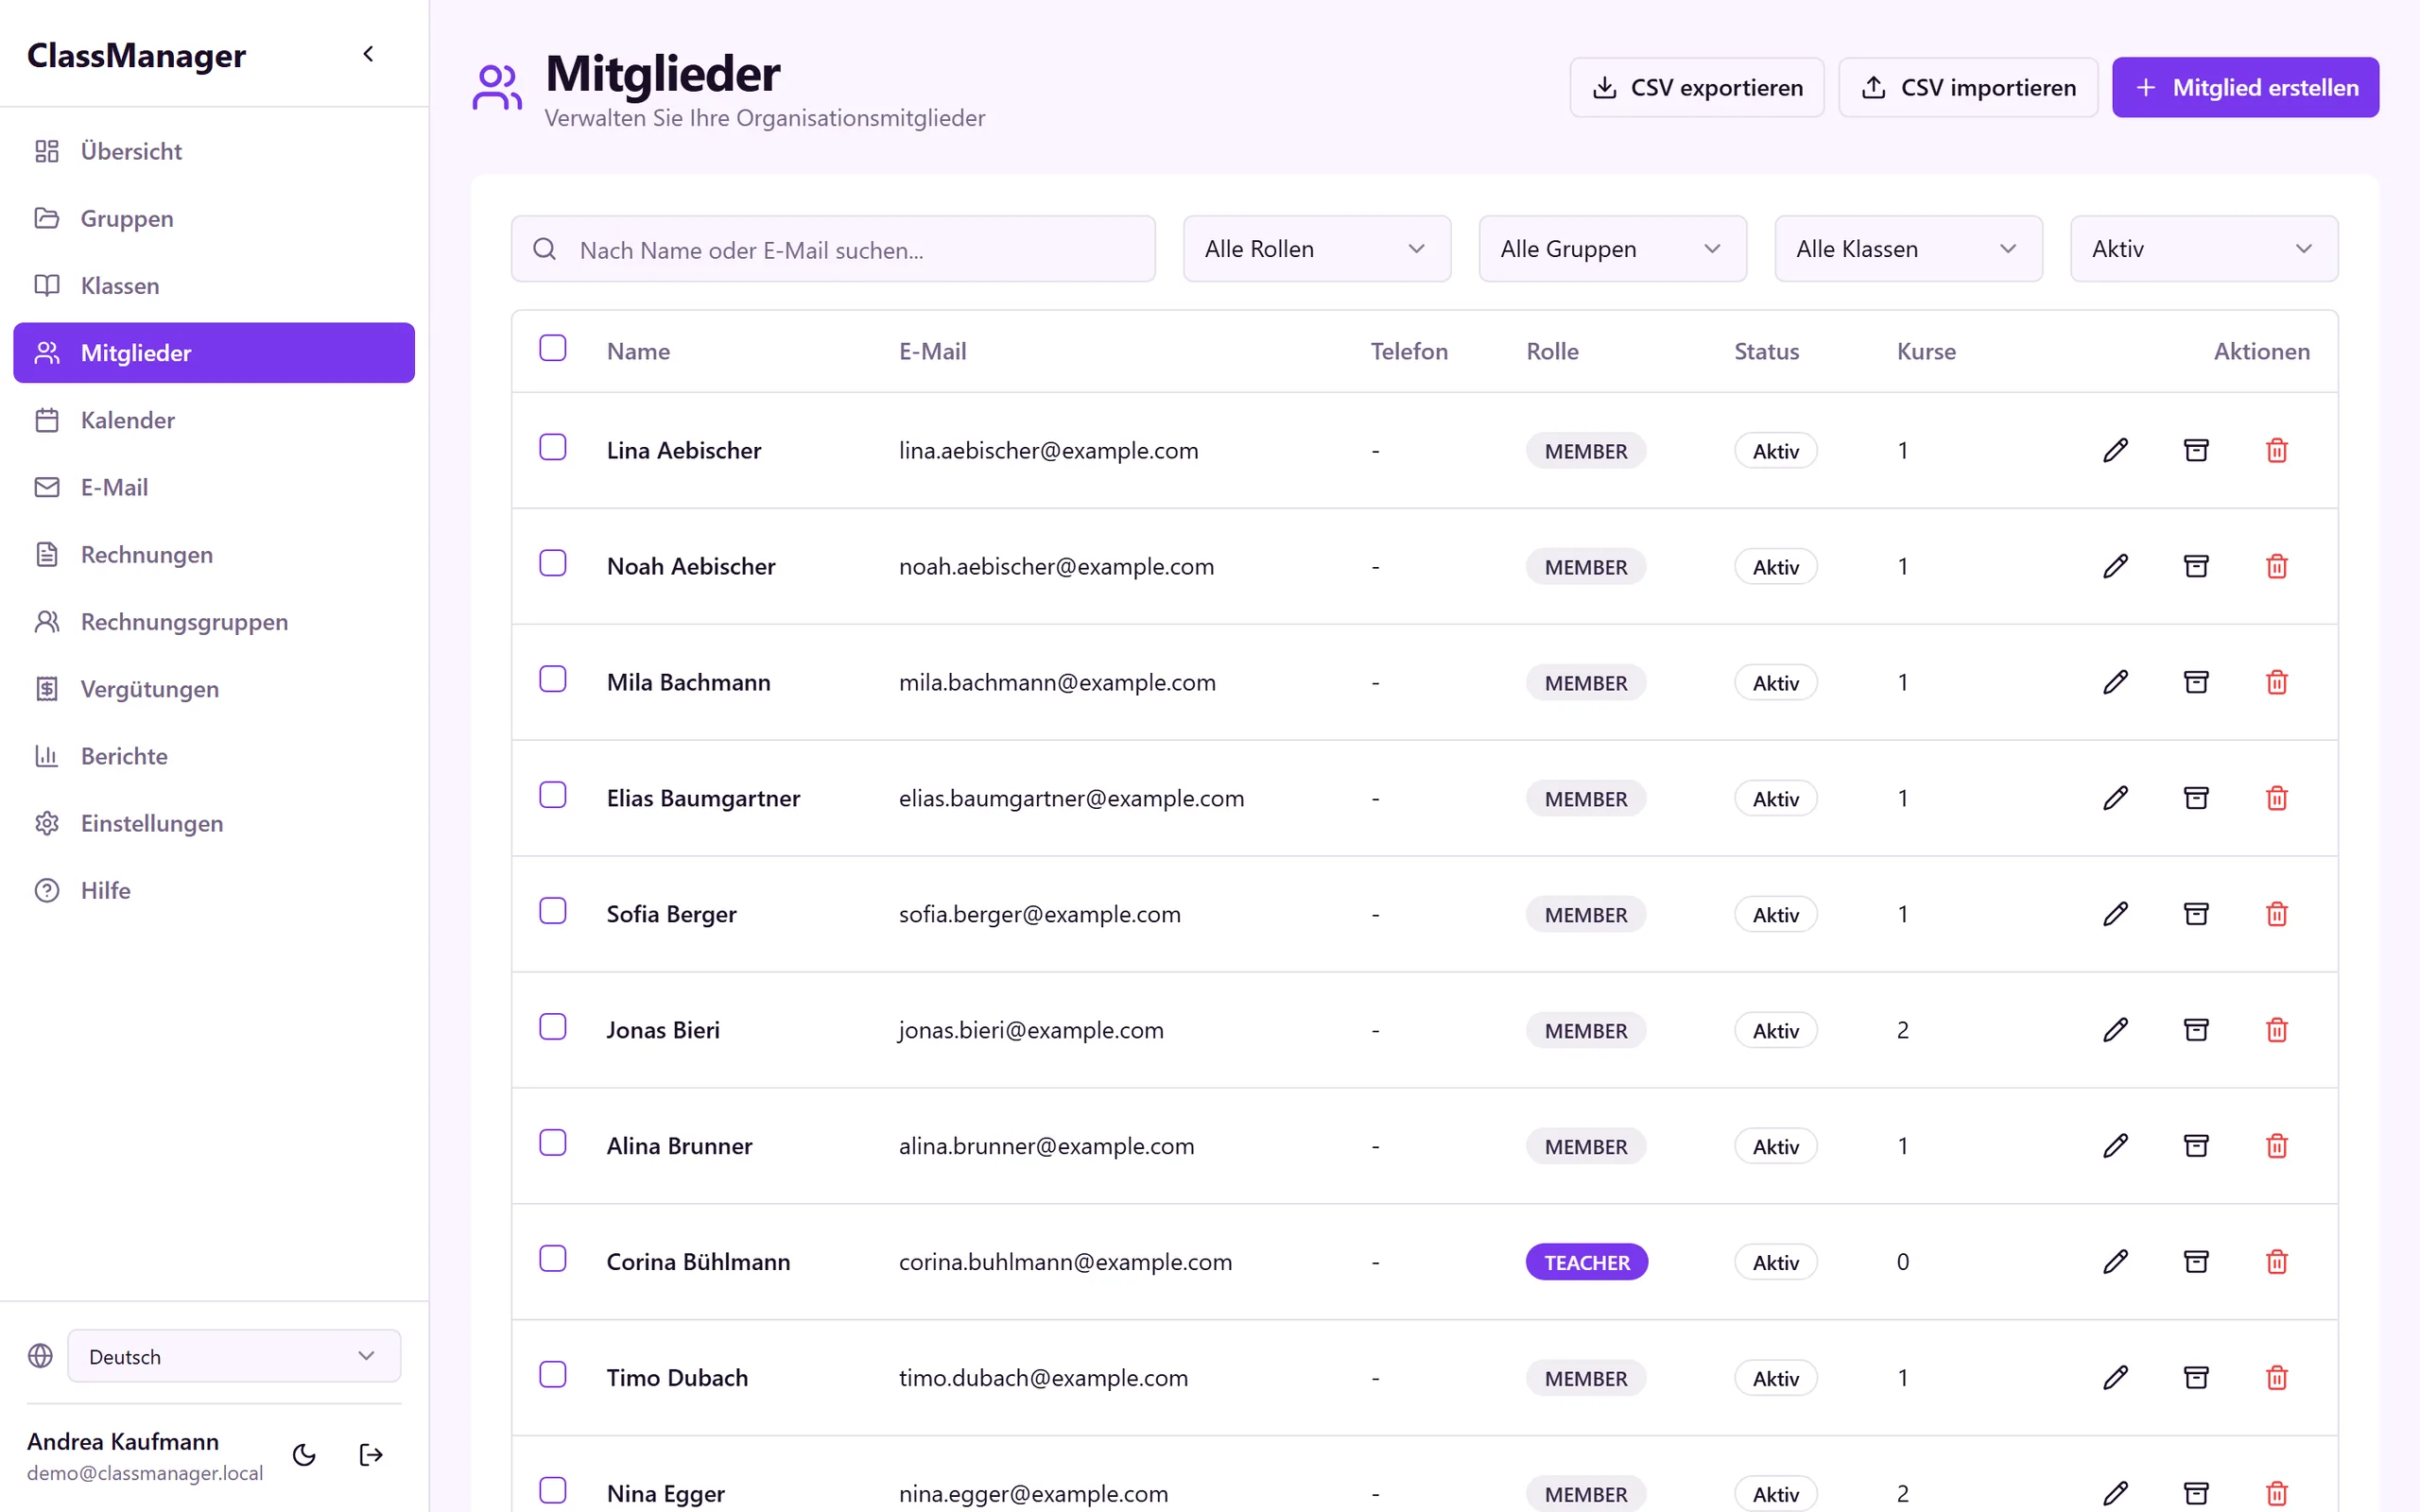The width and height of the screenshot is (2420, 1512).
Task: Click the CSV exportieren button
Action: 1696,88
